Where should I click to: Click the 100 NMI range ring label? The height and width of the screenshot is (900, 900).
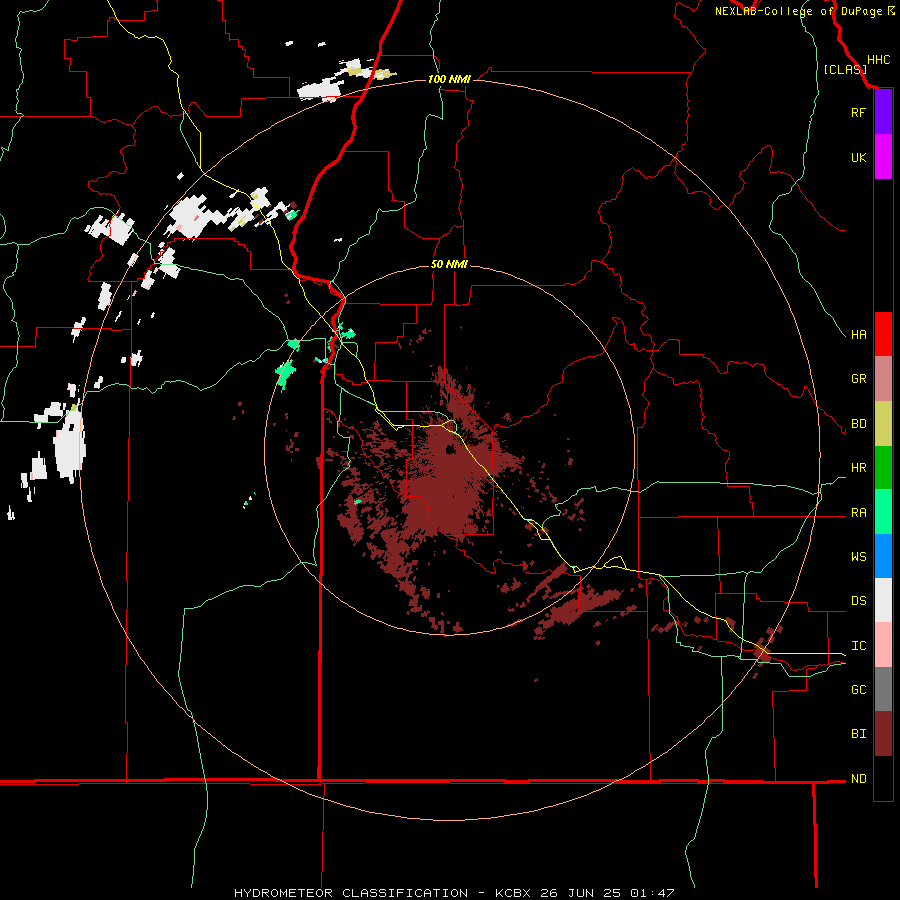point(449,79)
